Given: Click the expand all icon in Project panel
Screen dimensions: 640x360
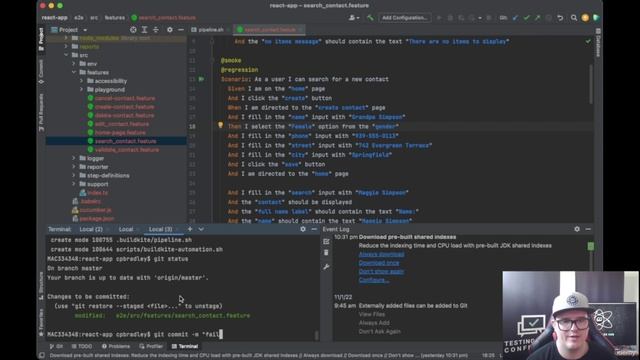Looking at the screenshot, I should tap(144, 30).
